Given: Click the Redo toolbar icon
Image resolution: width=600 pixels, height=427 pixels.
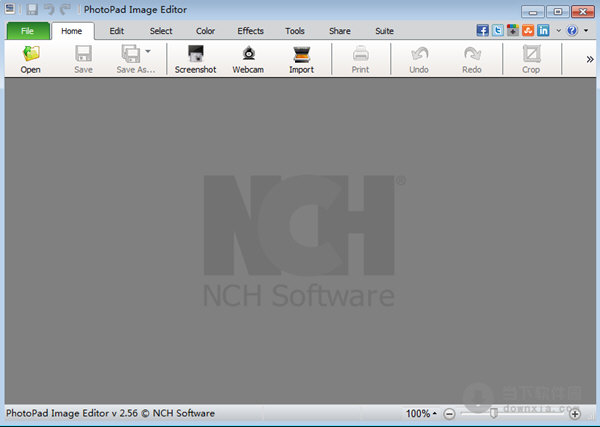Looking at the screenshot, I should tap(472, 54).
